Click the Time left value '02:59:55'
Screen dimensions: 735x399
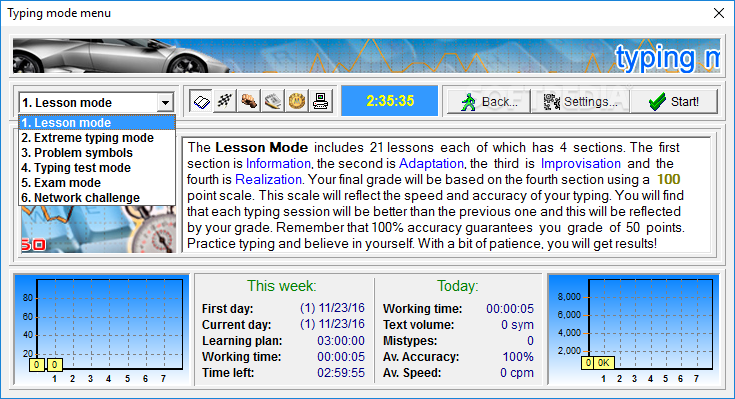click(341, 373)
